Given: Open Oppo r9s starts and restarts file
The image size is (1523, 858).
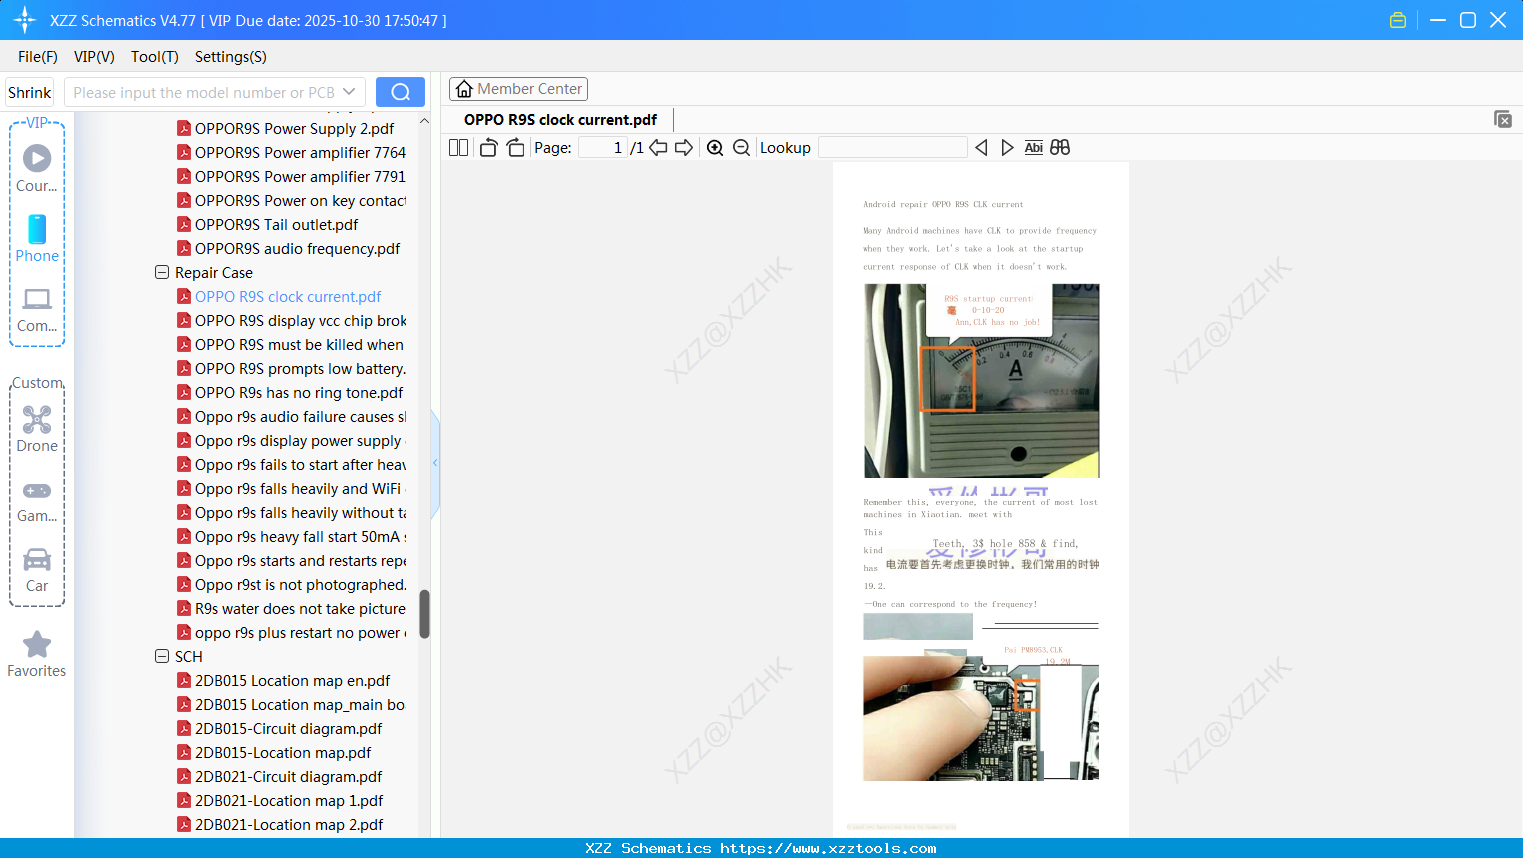Looking at the screenshot, I should coord(300,561).
